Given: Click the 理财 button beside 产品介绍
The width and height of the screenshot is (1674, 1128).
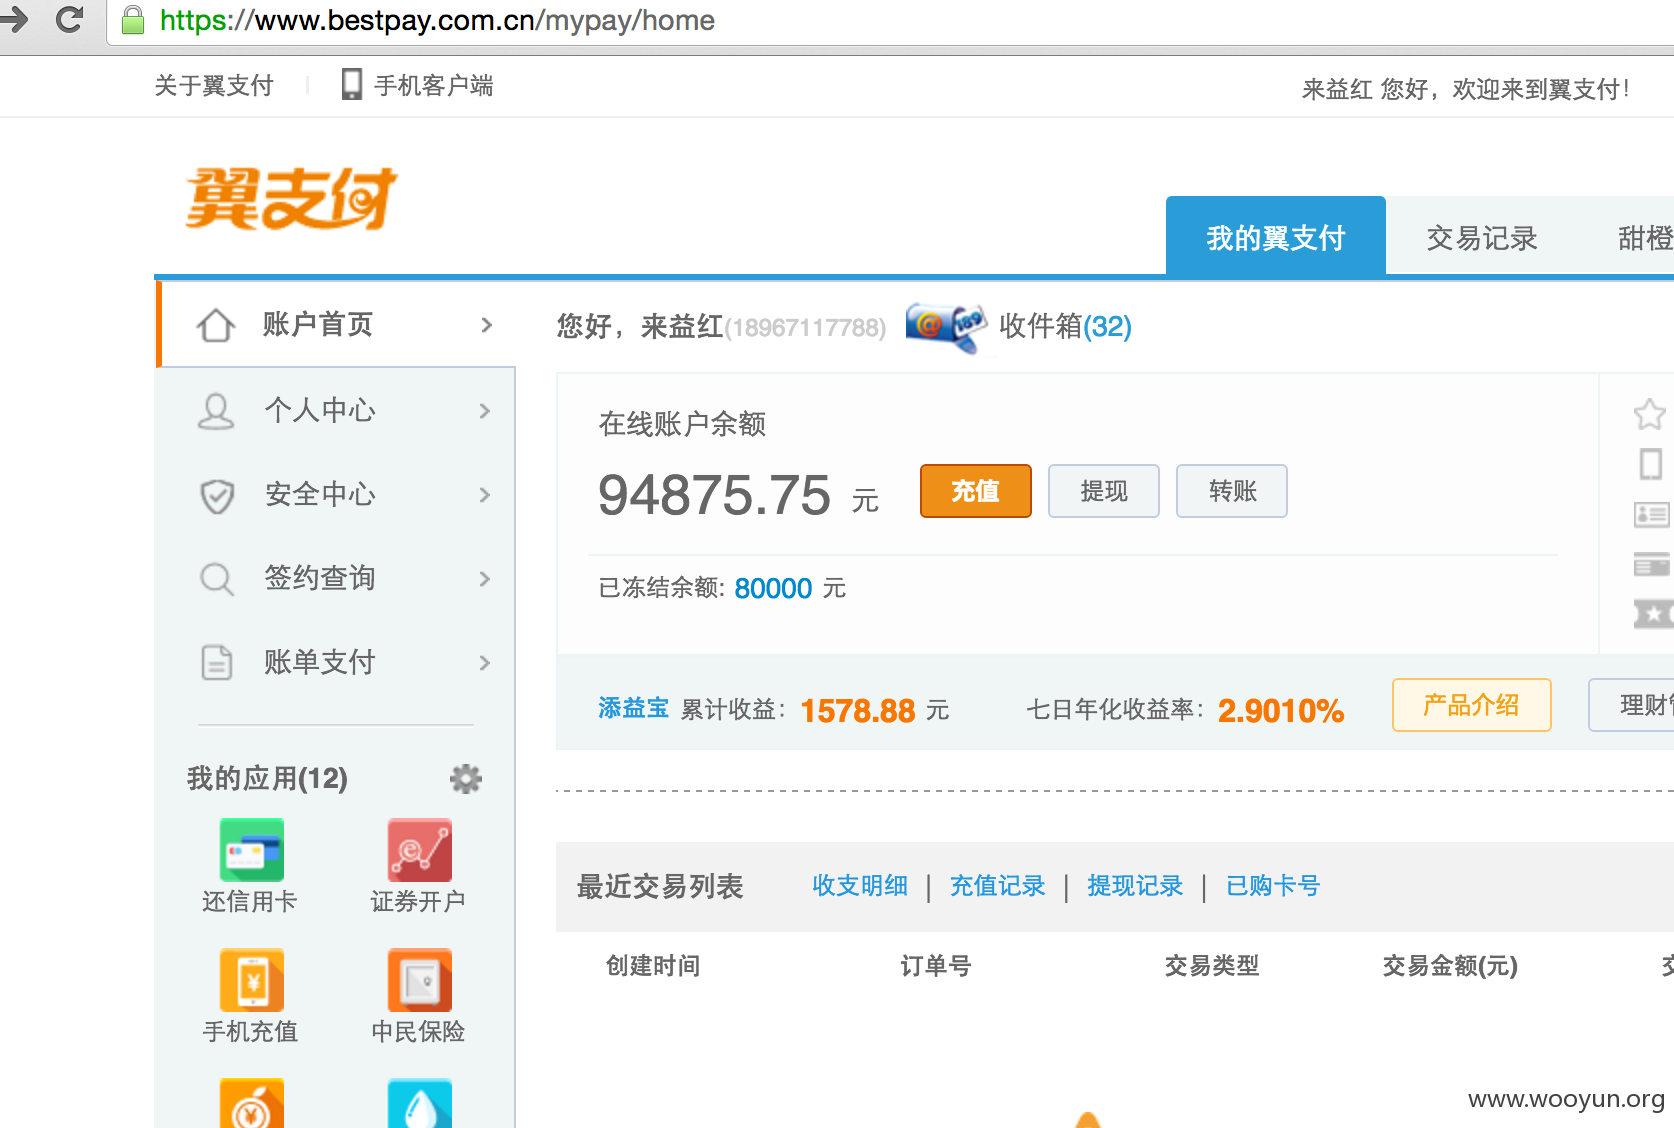Looking at the screenshot, I should [x=1632, y=705].
